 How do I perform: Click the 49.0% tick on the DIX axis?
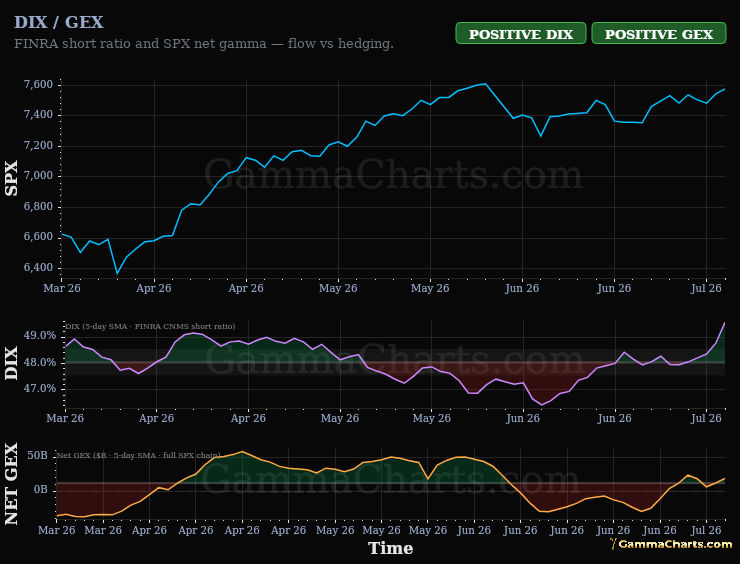[40, 336]
